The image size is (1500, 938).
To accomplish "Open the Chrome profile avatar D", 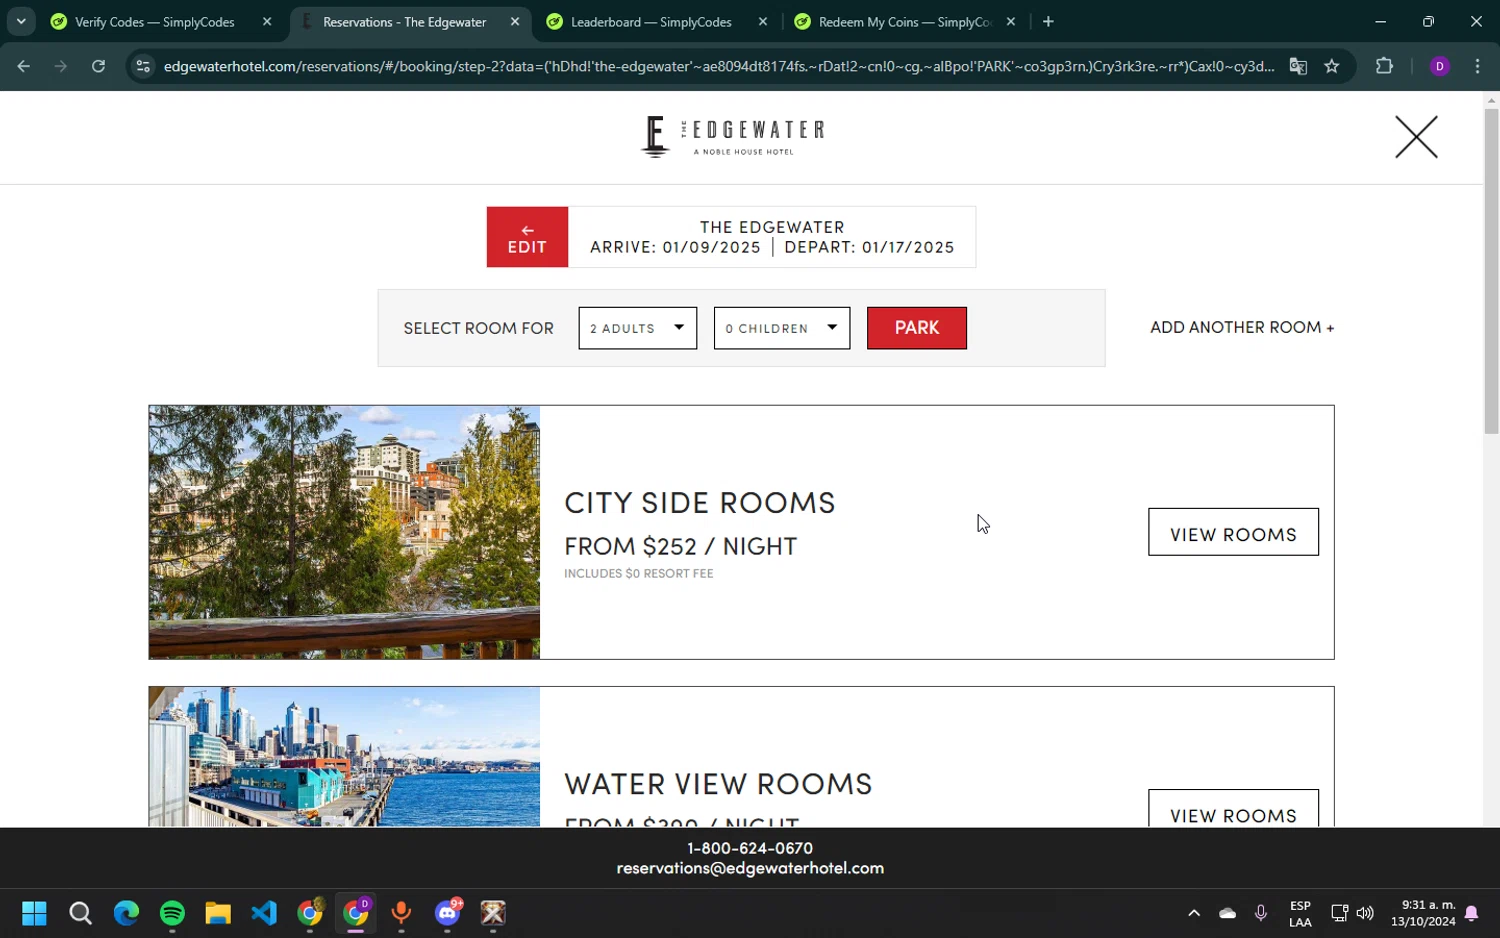I will click(1440, 66).
